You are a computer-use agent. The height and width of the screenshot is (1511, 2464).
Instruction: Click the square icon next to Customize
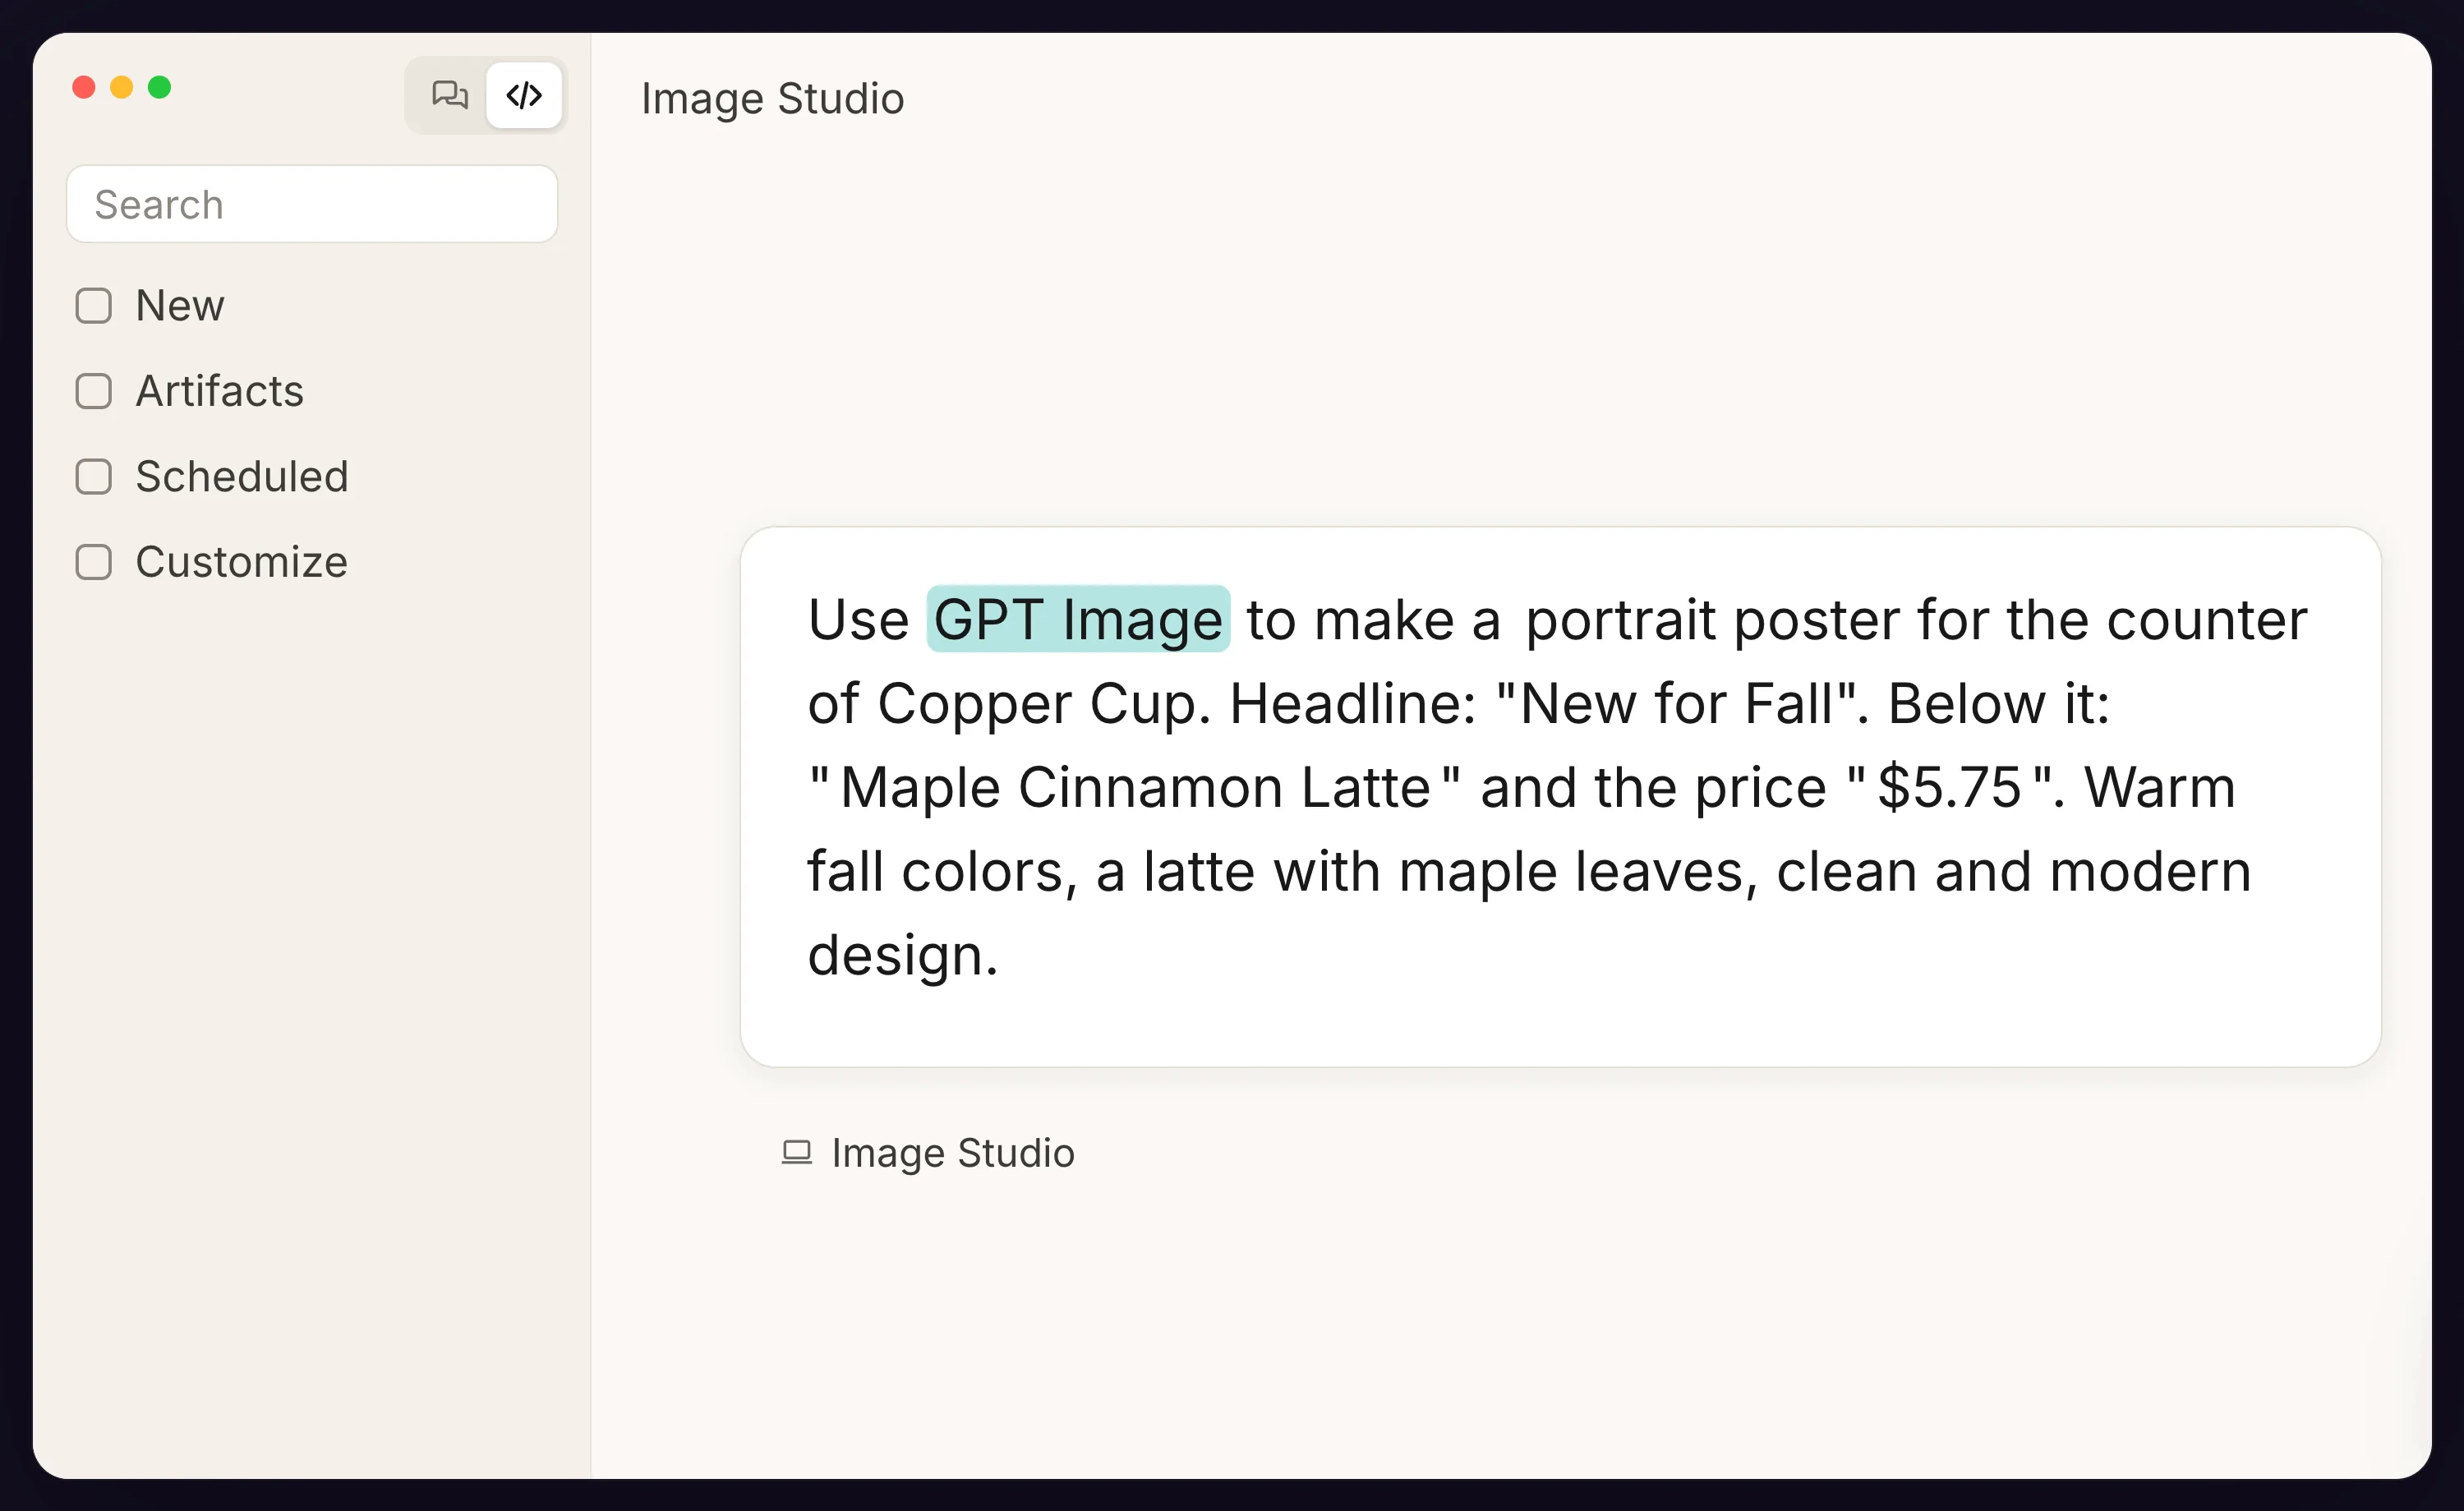click(94, 562)
